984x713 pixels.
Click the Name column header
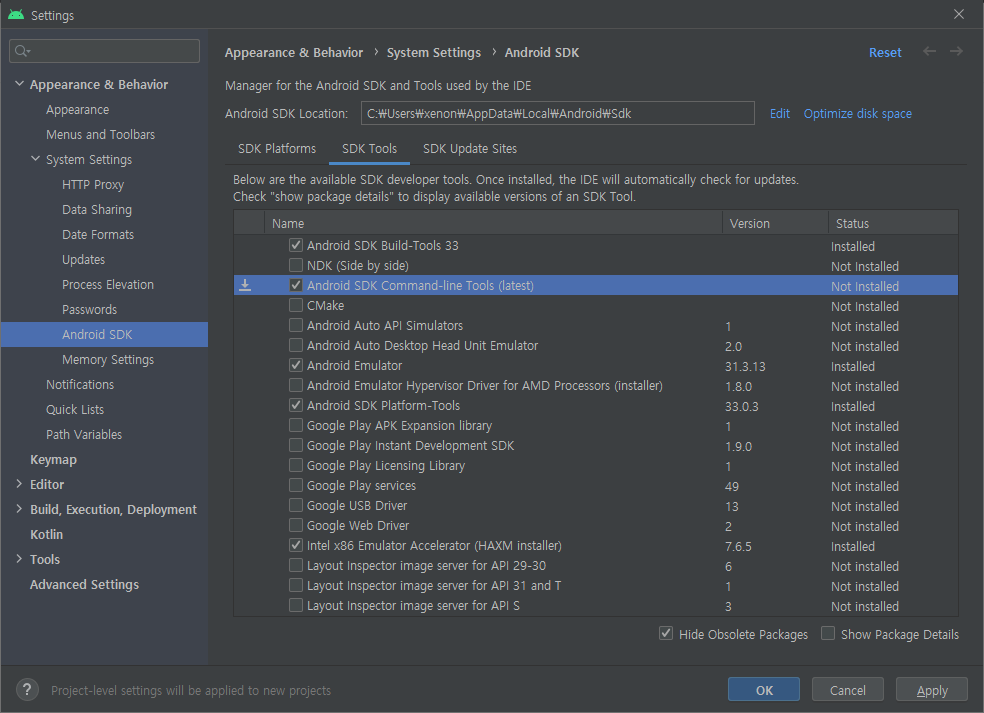click(494, 223)
